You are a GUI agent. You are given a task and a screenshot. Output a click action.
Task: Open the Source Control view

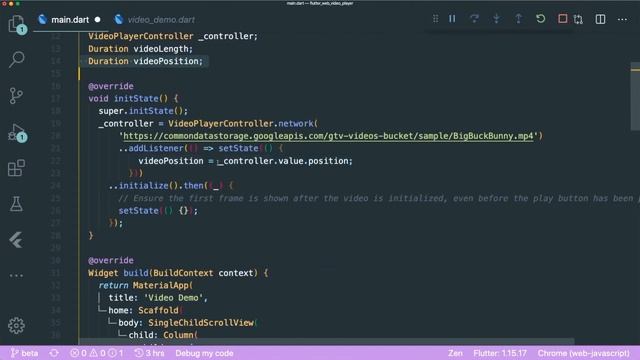coord(16,96)
